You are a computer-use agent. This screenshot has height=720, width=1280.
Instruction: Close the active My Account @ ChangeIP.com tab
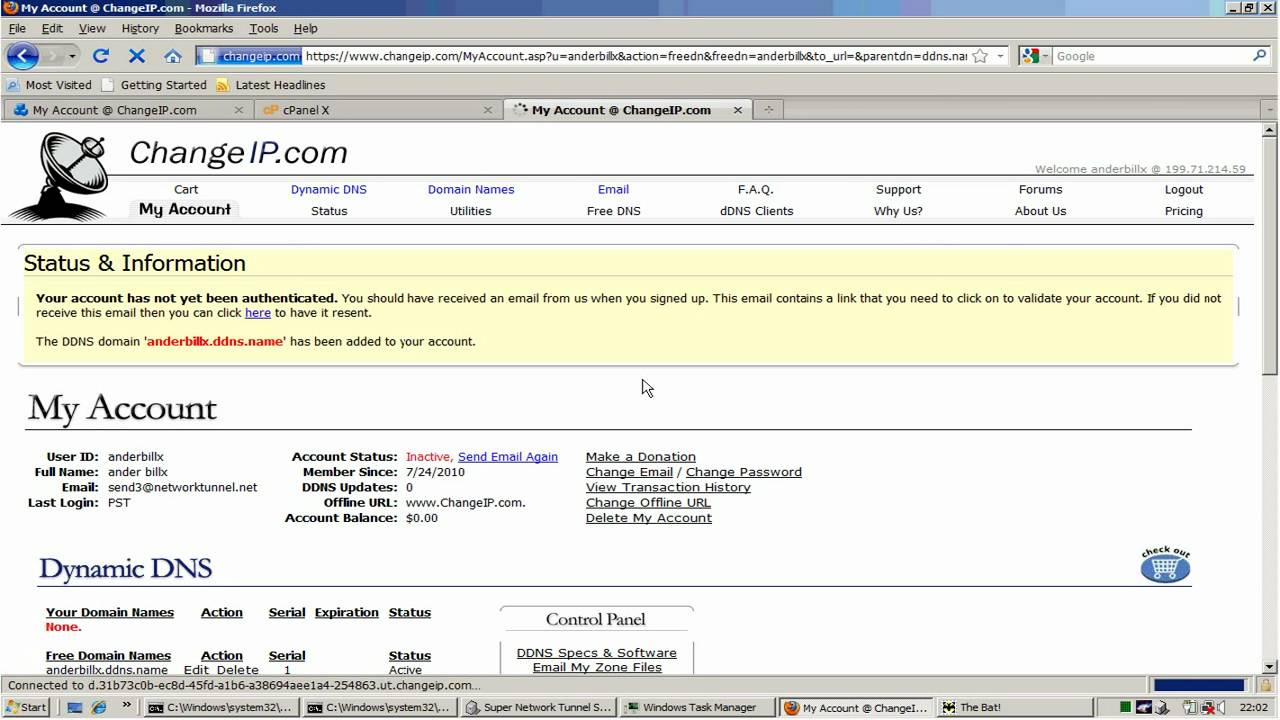(x=738, y=110)
